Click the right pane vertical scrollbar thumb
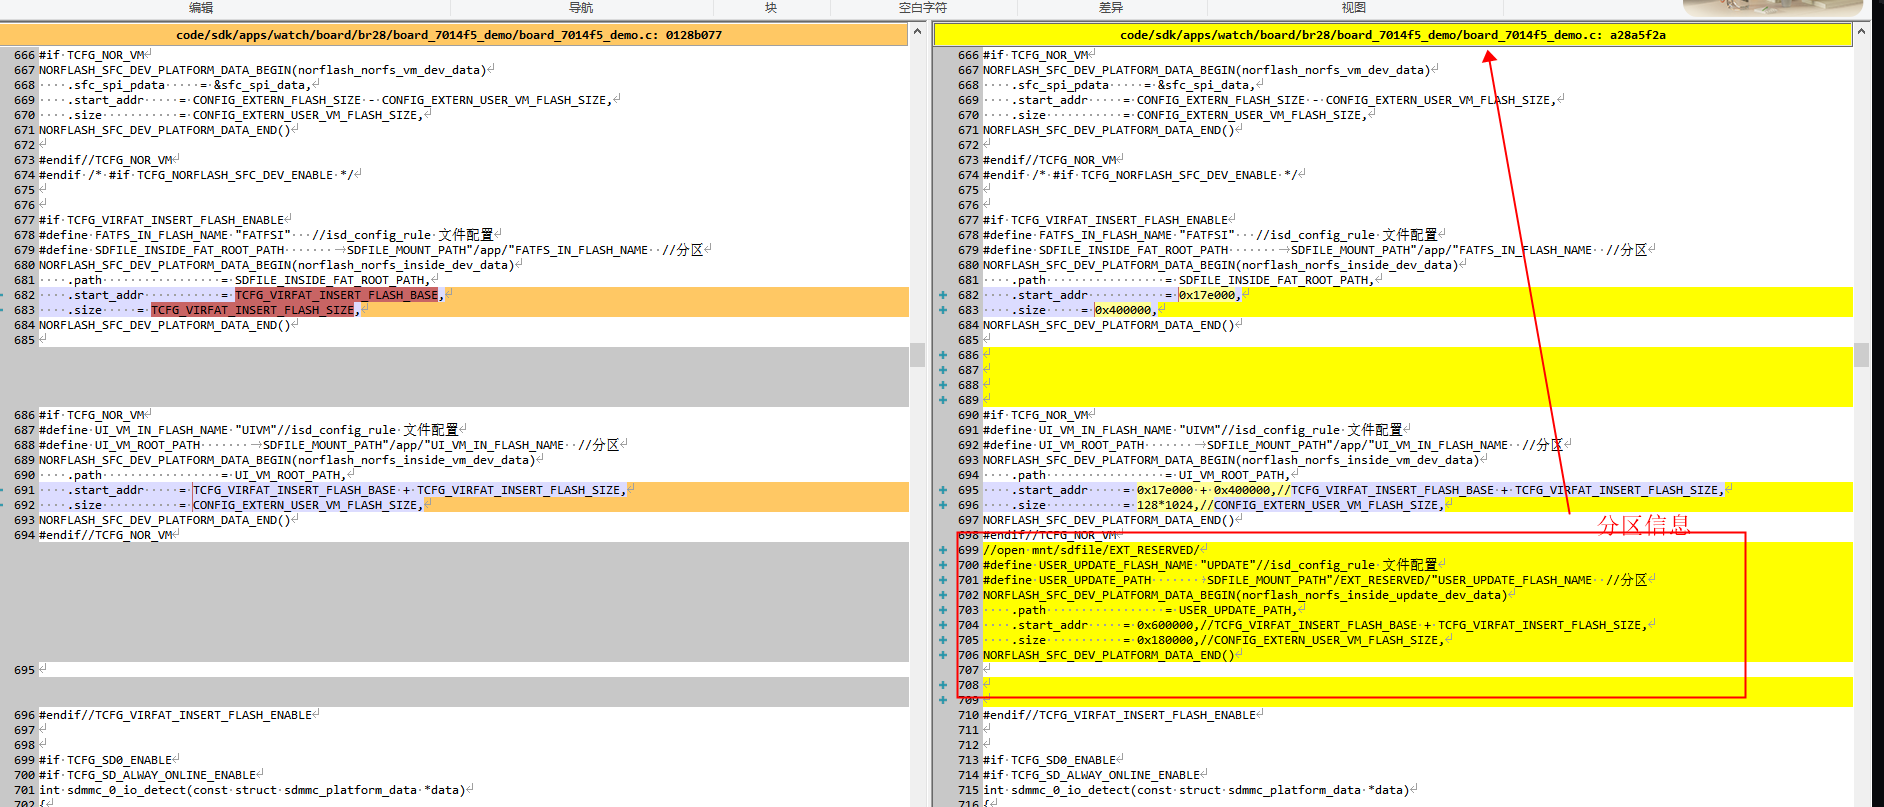1884x807 pixels. pos(1861,355)
